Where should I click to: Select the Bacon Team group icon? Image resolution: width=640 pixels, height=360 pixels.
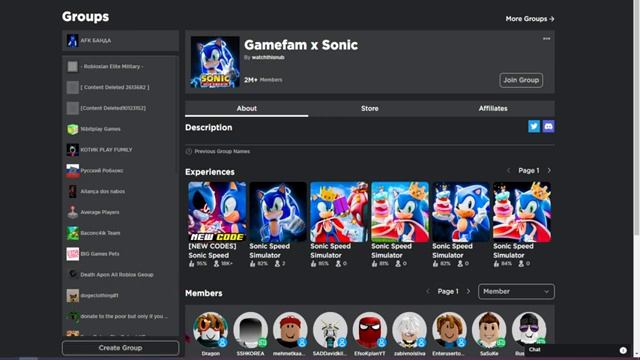(x=72, y=233)
